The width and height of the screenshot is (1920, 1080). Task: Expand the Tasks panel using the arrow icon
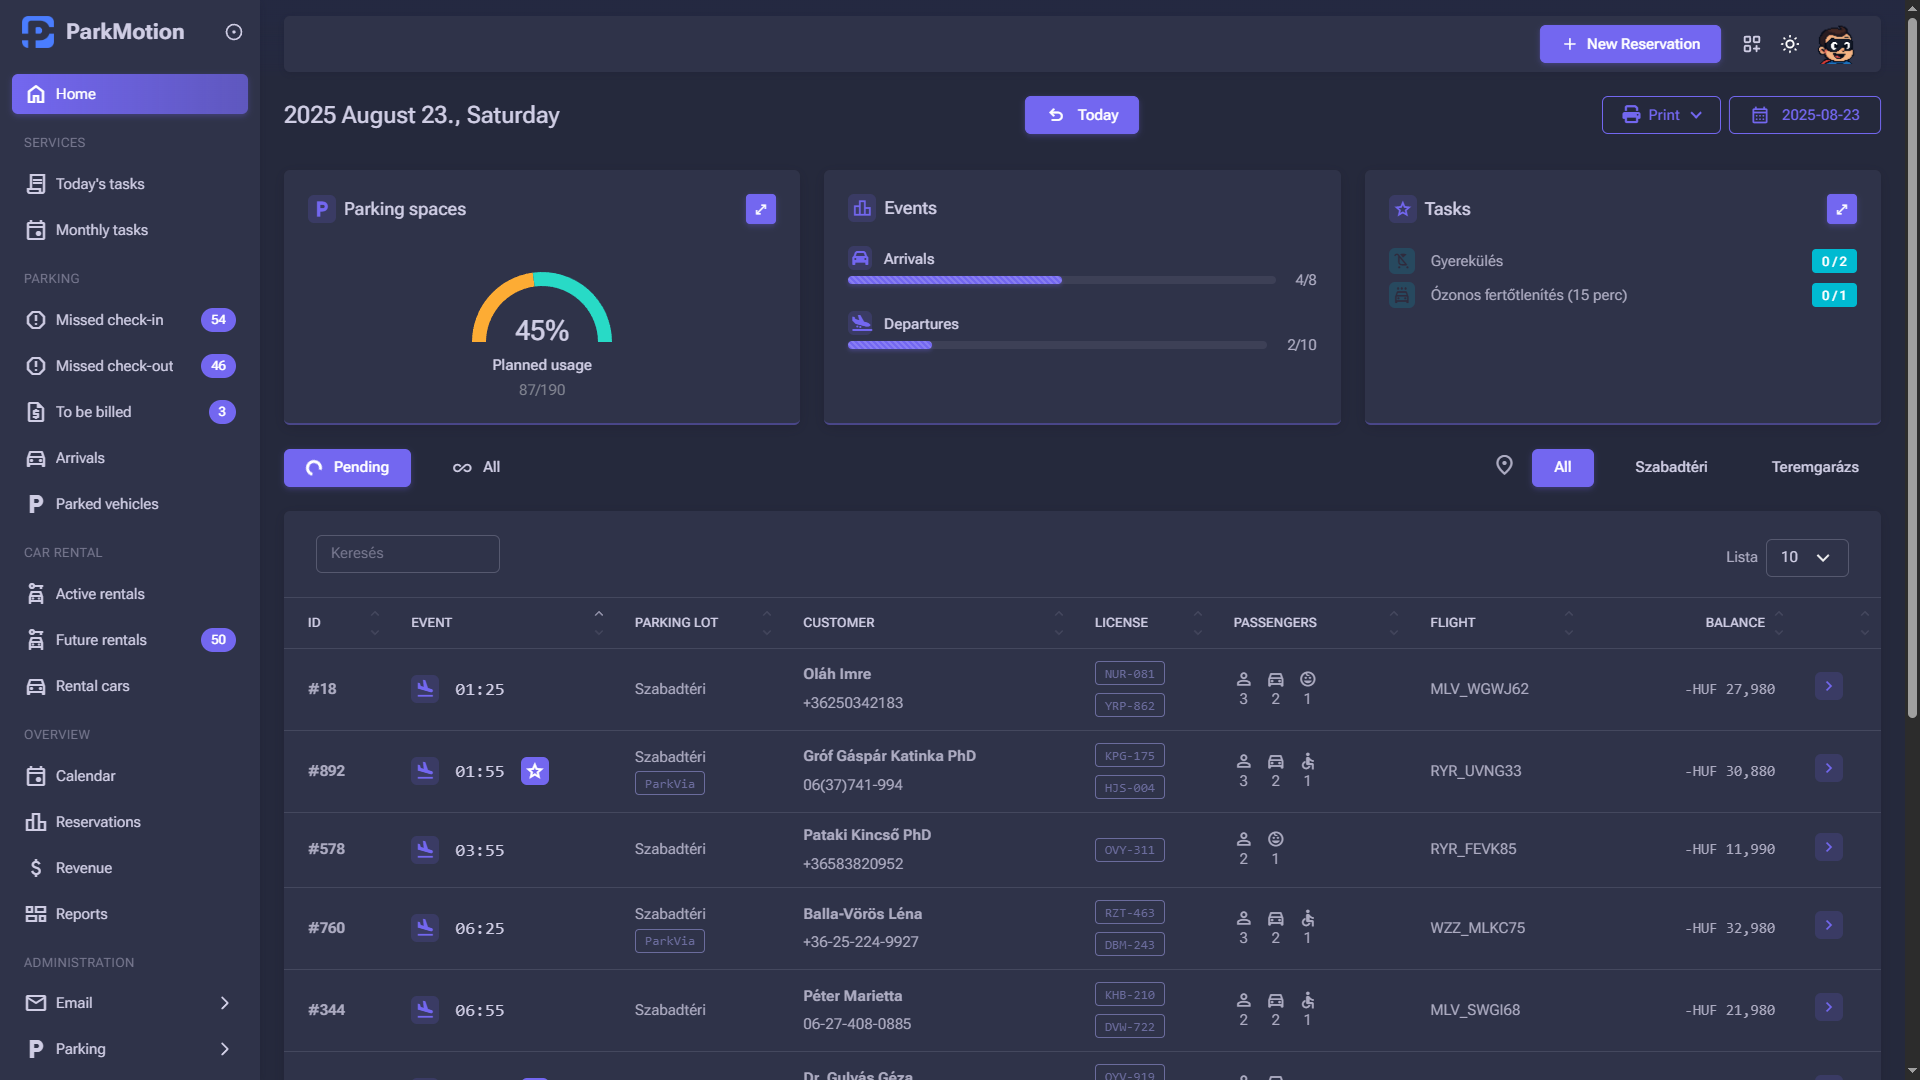click(1843, 209)
